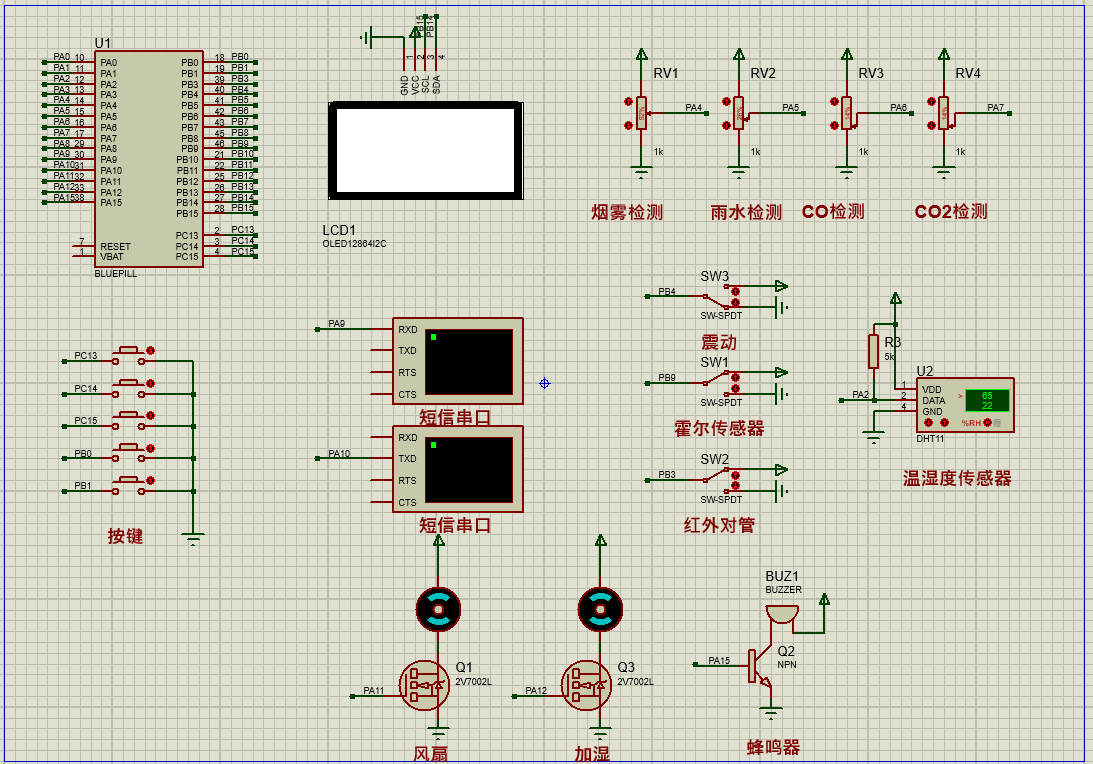This screenshot has height=764, width=1093.
Task: Select the LCD1 OLED display screen
Action: tap(426, 151)
